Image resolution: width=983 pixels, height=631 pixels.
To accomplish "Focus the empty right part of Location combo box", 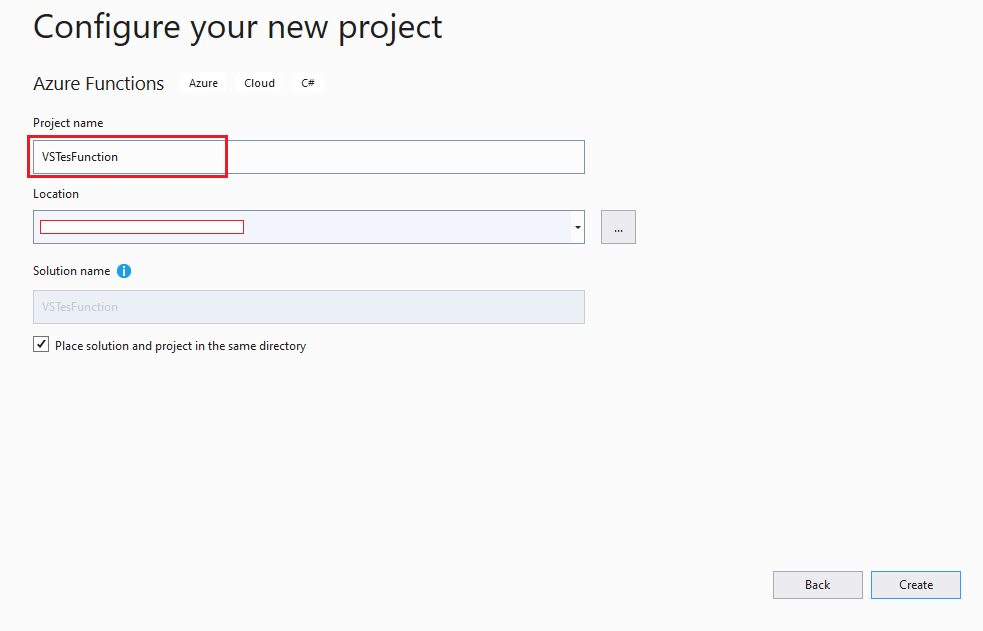I will (407, 227).
